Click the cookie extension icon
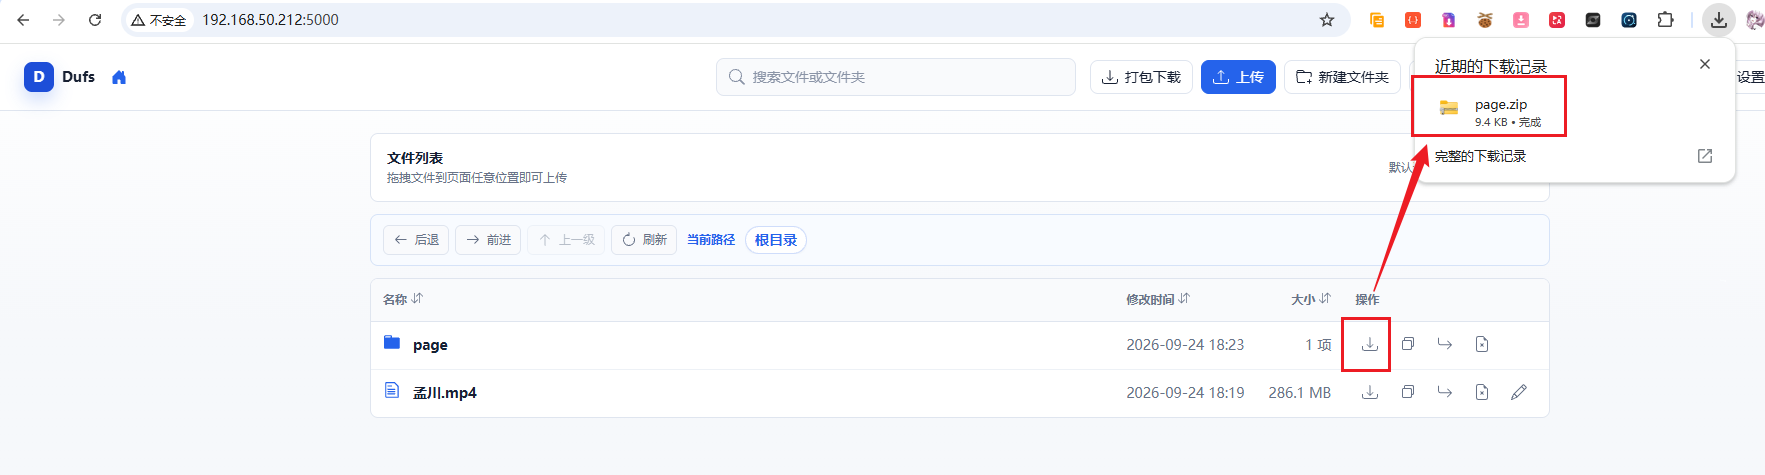 pos(1485,20)
